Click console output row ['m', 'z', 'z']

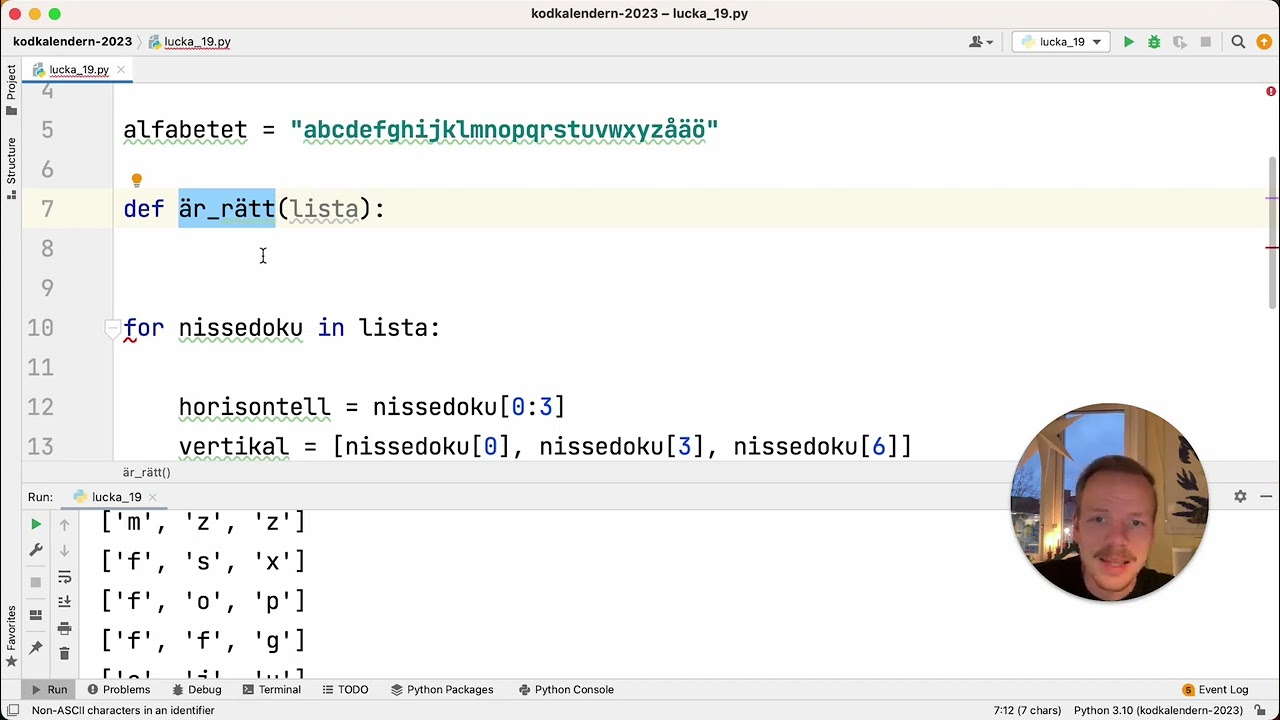(x=204, y=522)
